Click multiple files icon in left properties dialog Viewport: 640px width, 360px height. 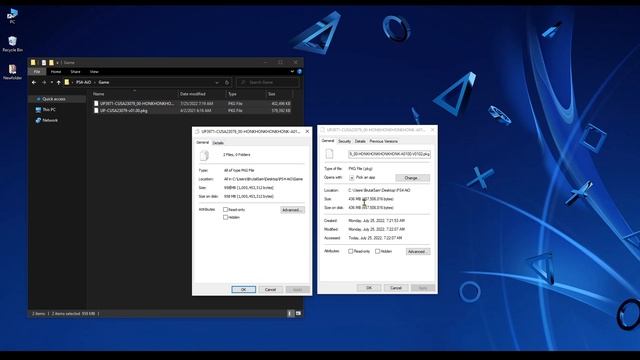(204, 155)
